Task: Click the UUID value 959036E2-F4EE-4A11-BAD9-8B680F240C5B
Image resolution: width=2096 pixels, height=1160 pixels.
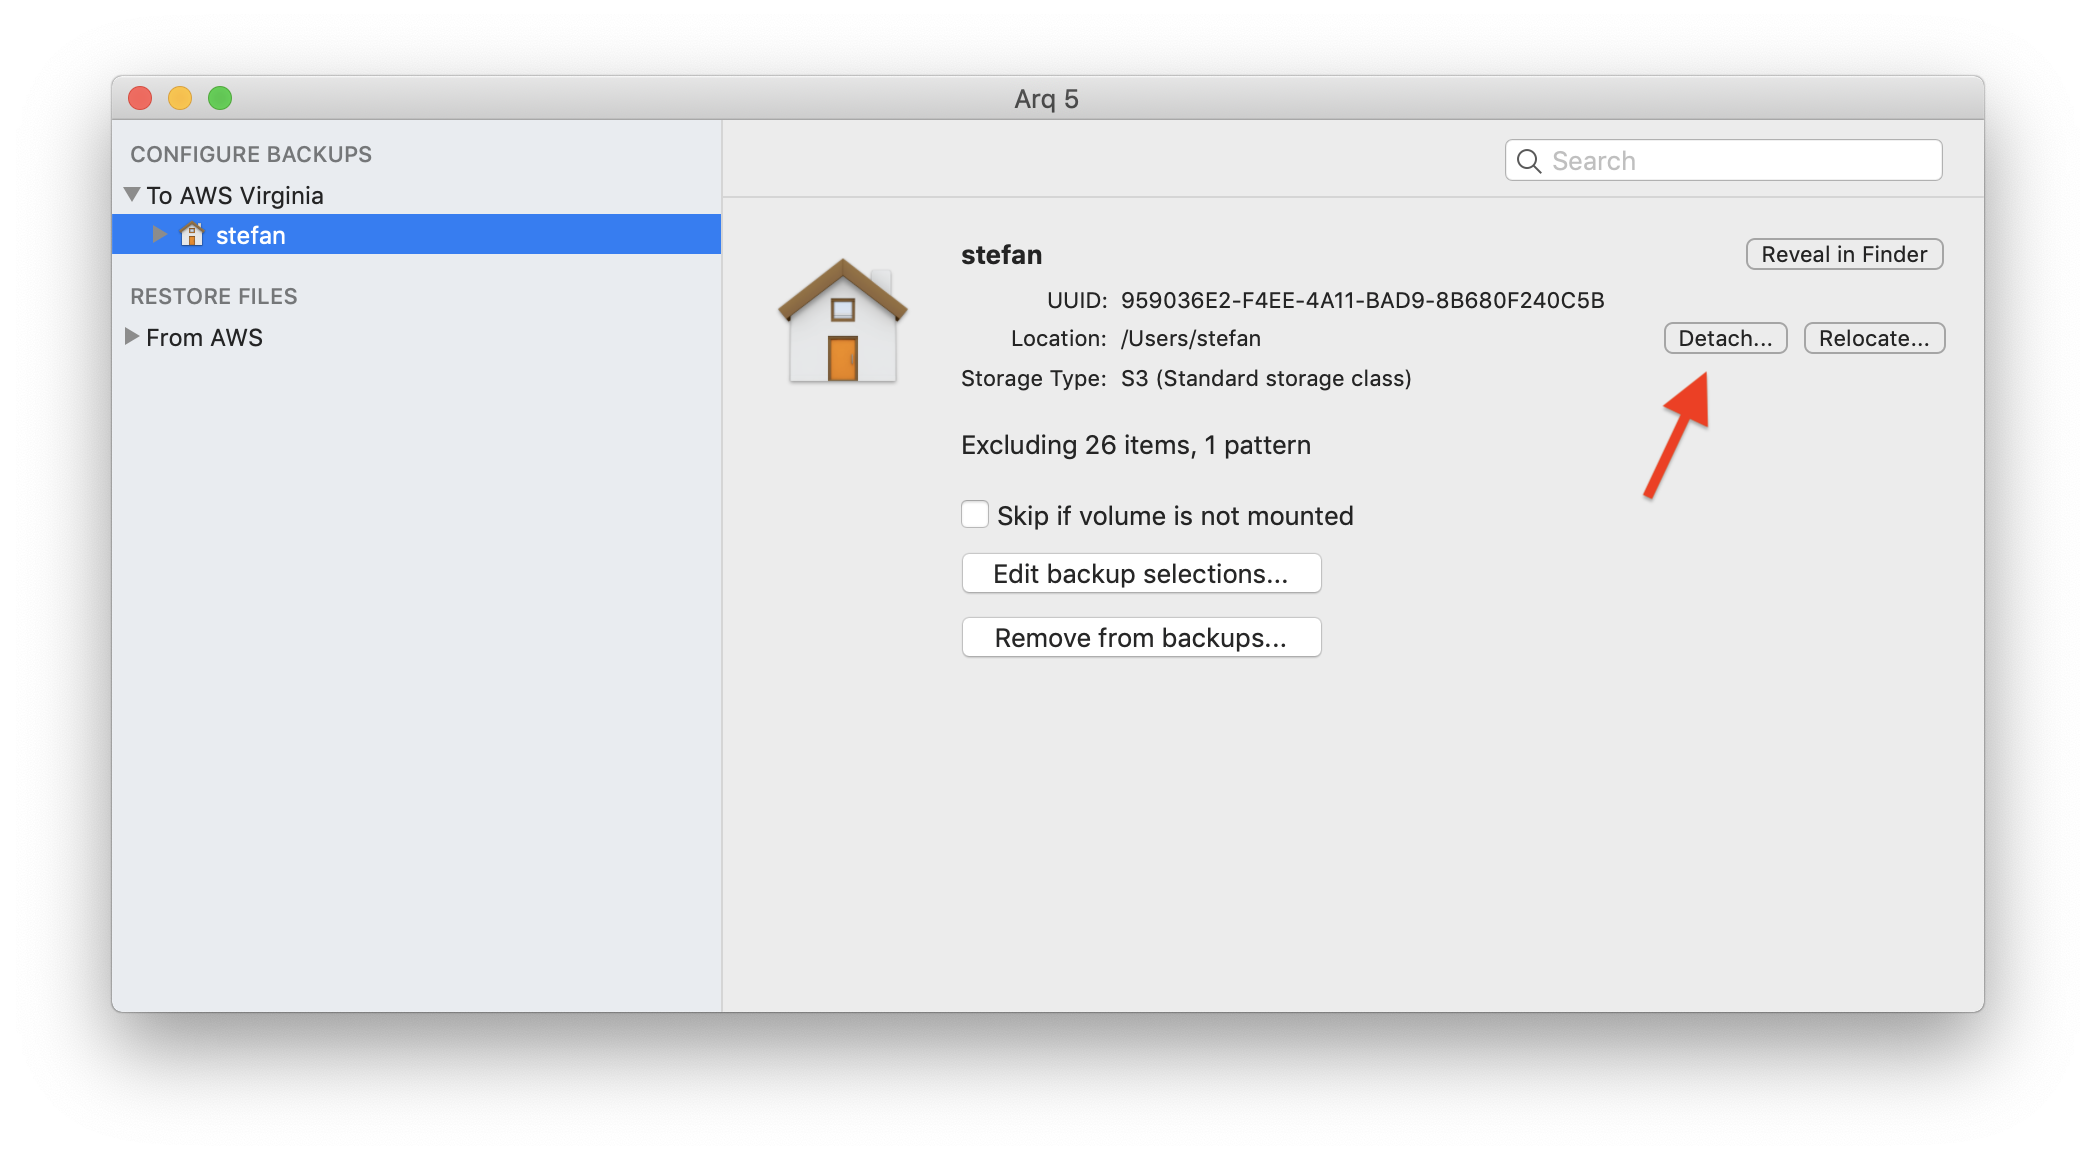Action: pyautogui.click(x=1362, y=300)
